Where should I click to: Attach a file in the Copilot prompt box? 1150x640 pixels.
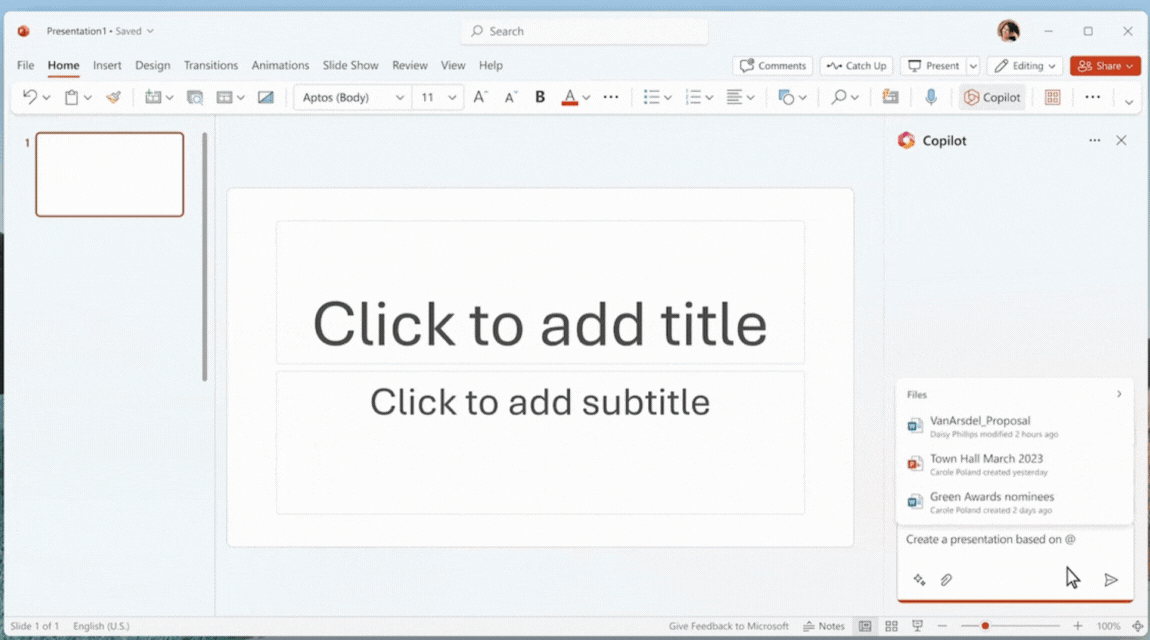[946, 579]
